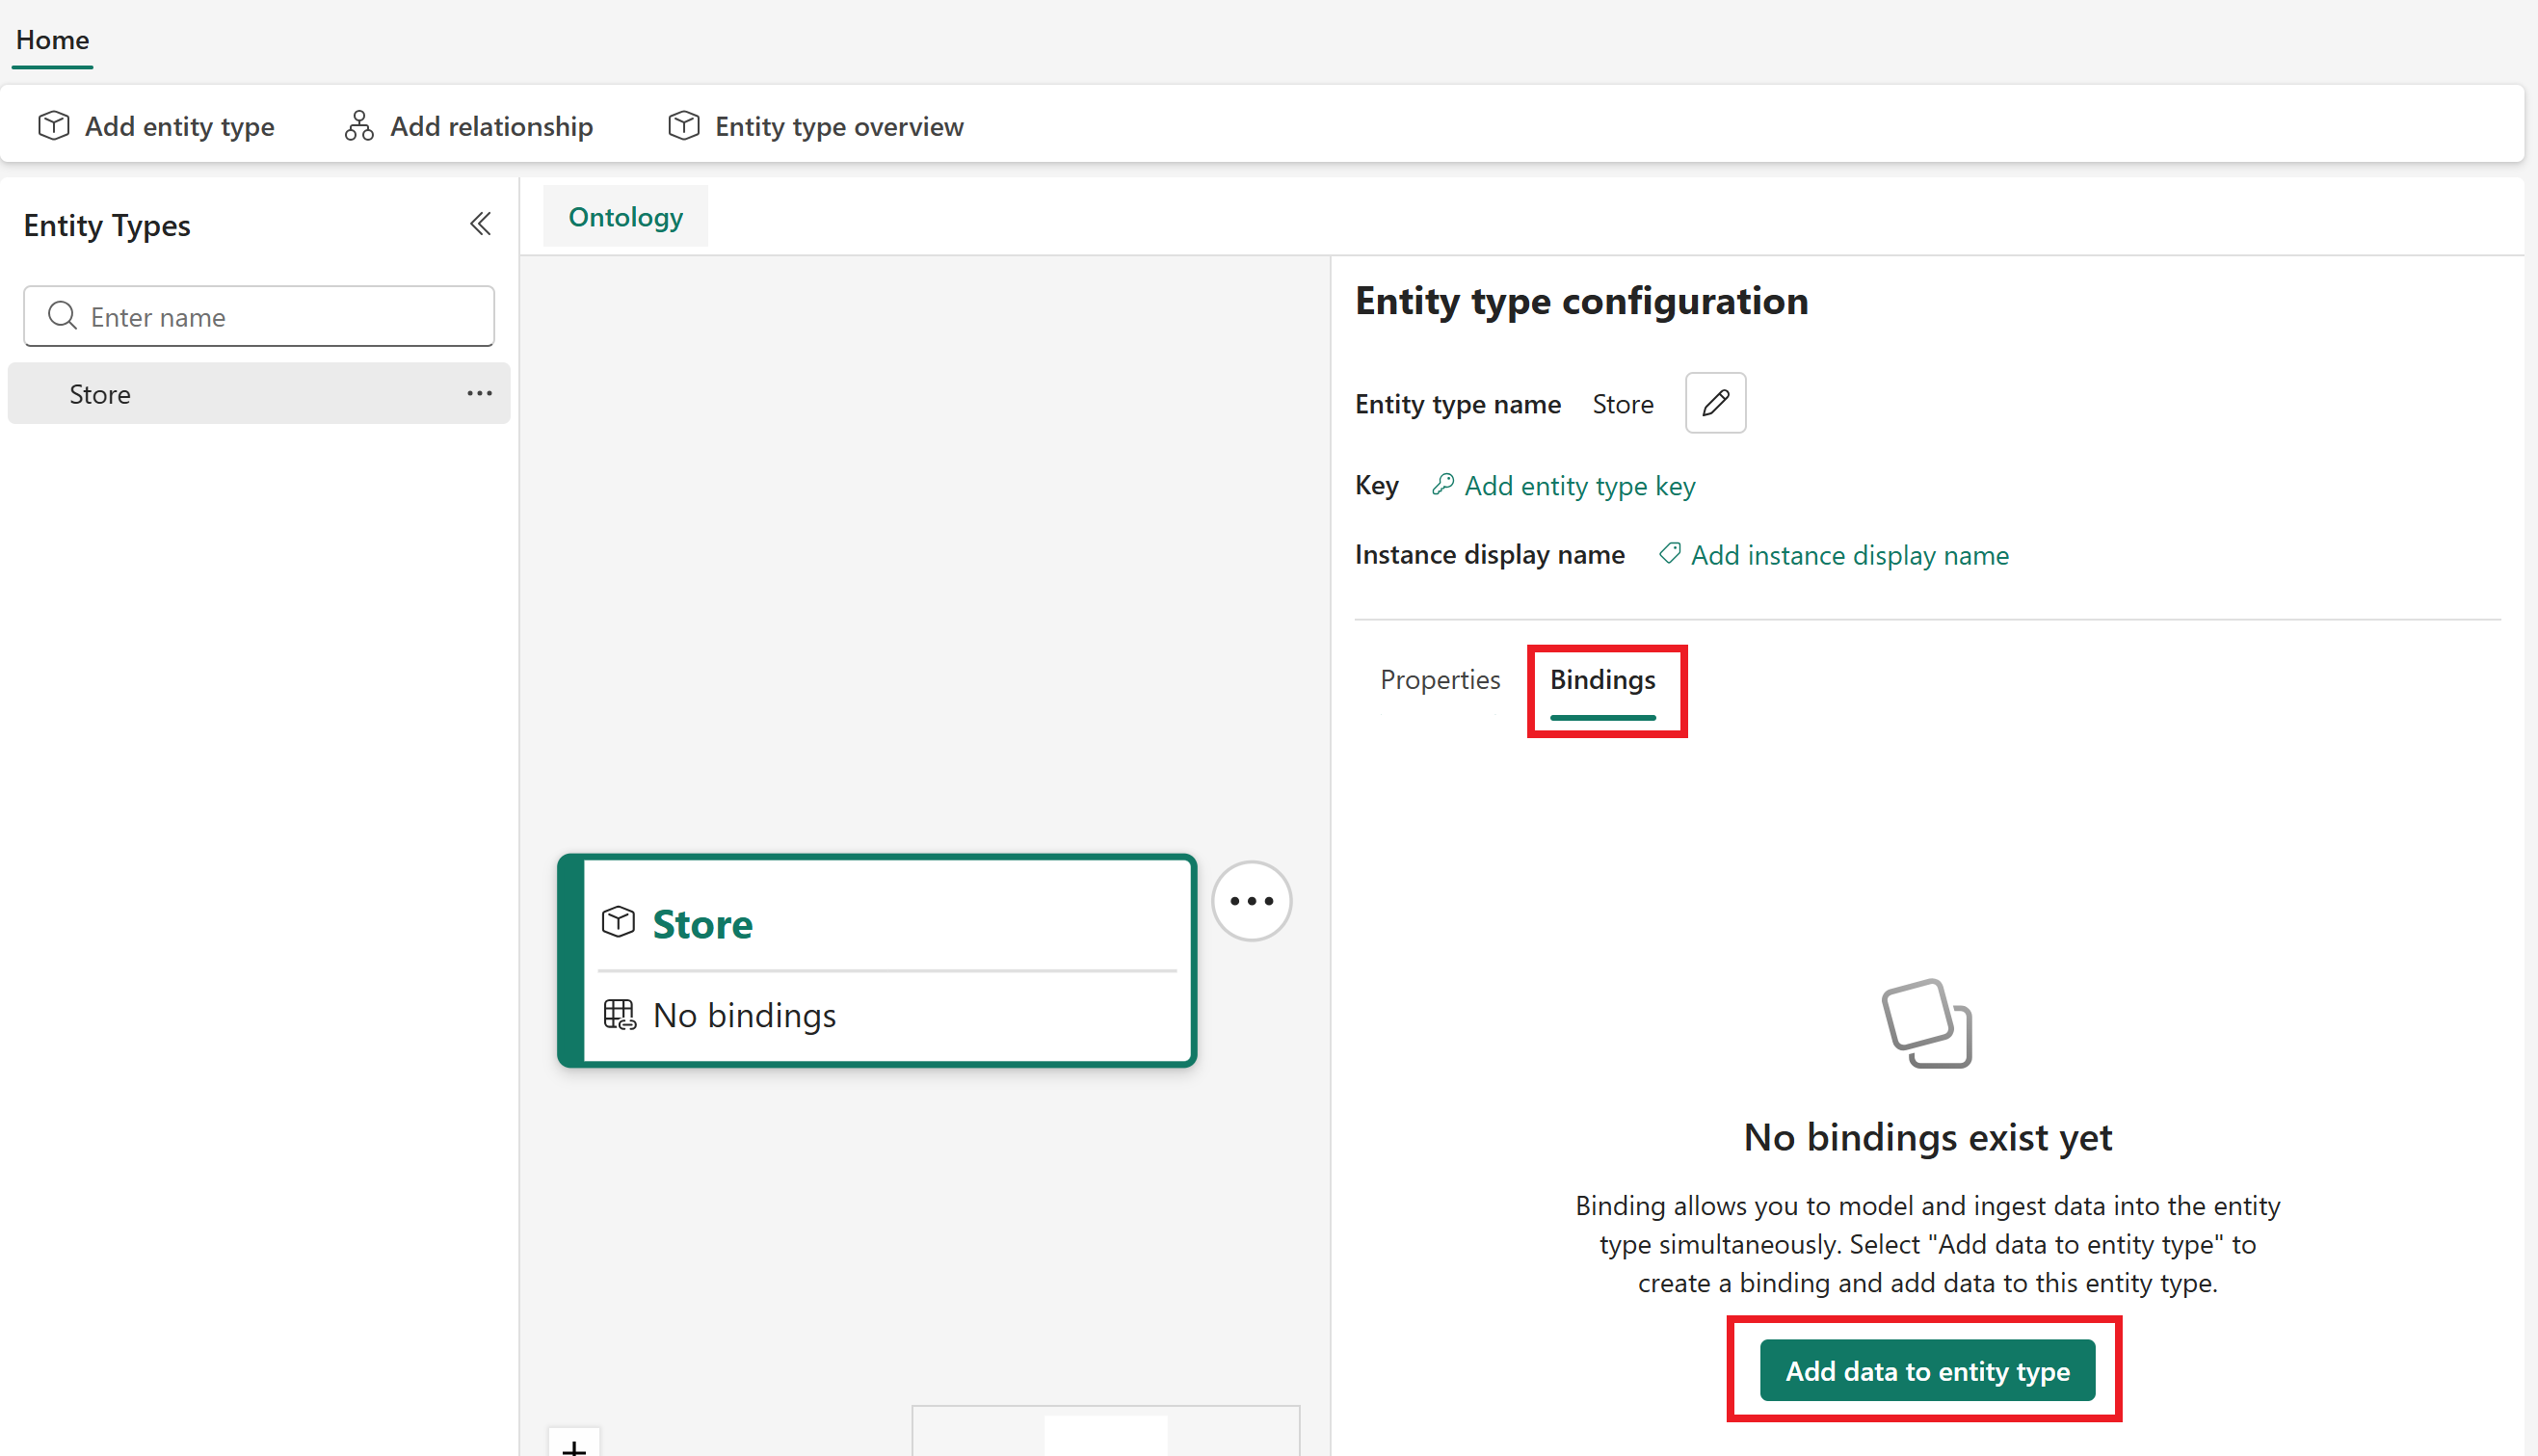Click the cube icon on the Store card

click(619, 922)
